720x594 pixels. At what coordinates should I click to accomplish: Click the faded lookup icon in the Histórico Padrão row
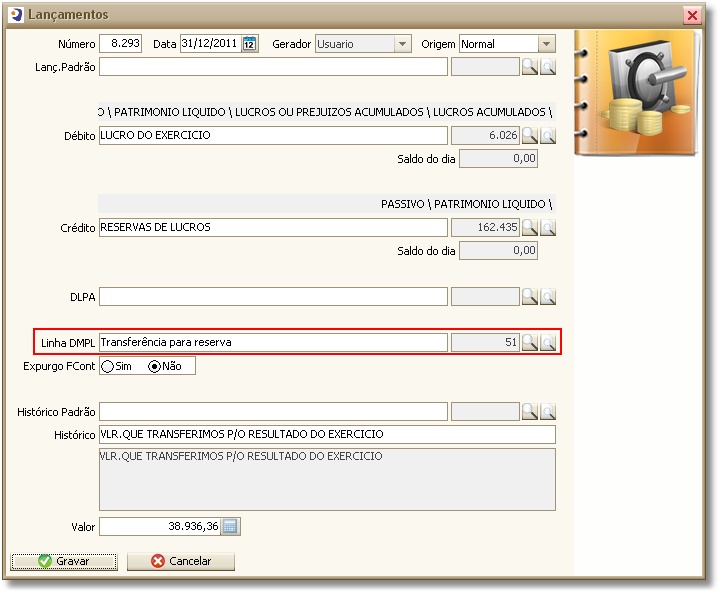point(547,411)
